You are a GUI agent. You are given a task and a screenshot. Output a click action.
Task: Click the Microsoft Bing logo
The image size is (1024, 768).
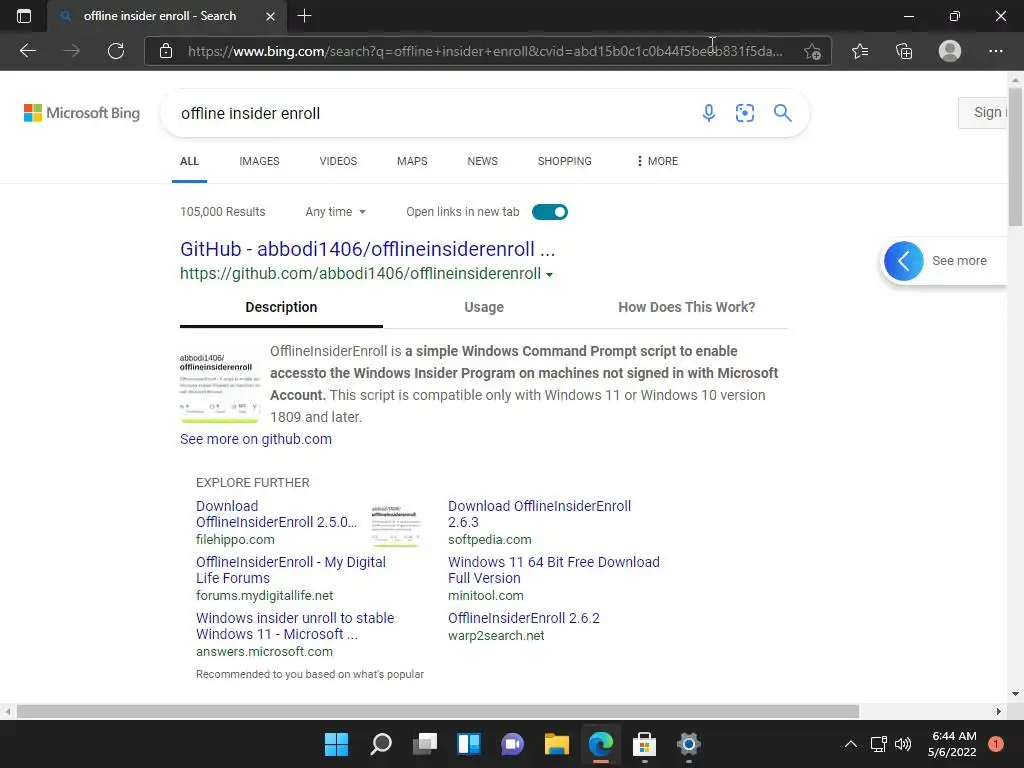(x=82, y=113)
